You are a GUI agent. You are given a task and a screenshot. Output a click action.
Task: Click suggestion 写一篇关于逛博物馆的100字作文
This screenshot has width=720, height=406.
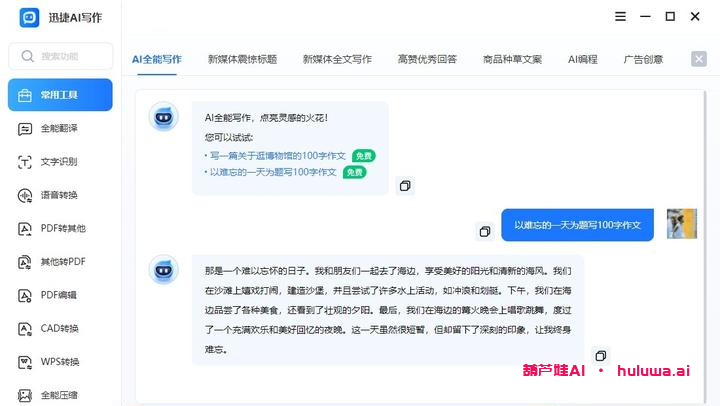278,156
